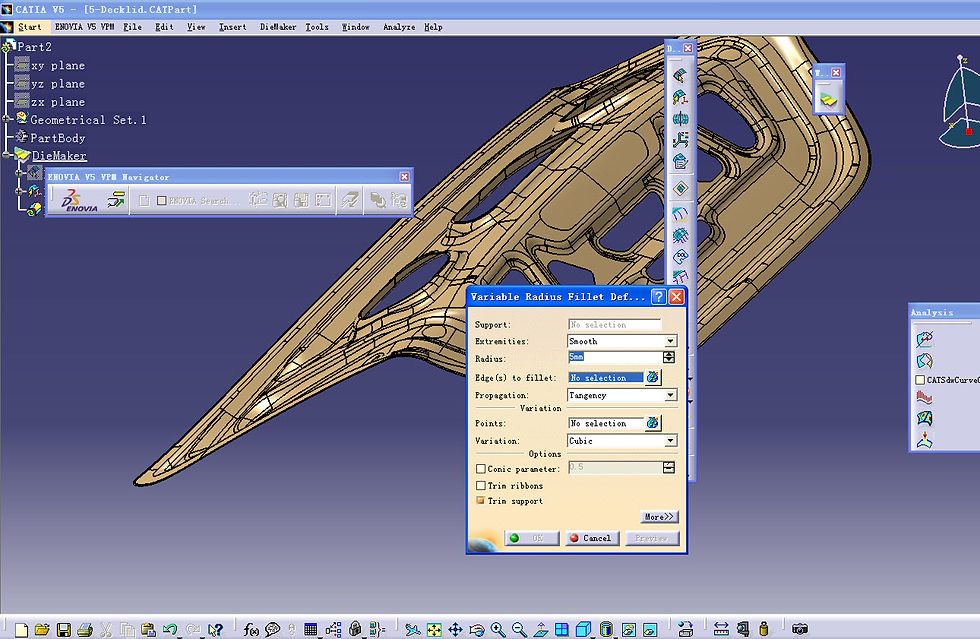This screenshot has height=639, width=980.
Task: Change the shading render style
Action: pos(606,629)
